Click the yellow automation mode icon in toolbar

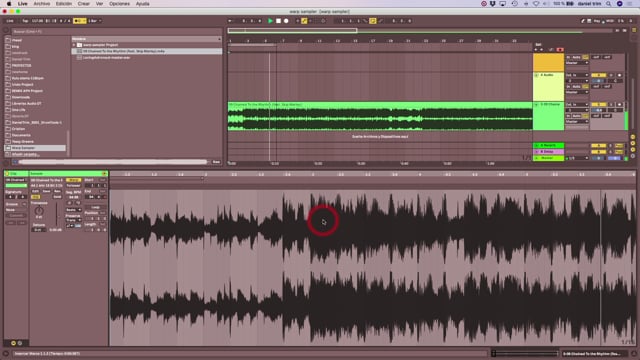pyautogui.click(x=304, y=21)
